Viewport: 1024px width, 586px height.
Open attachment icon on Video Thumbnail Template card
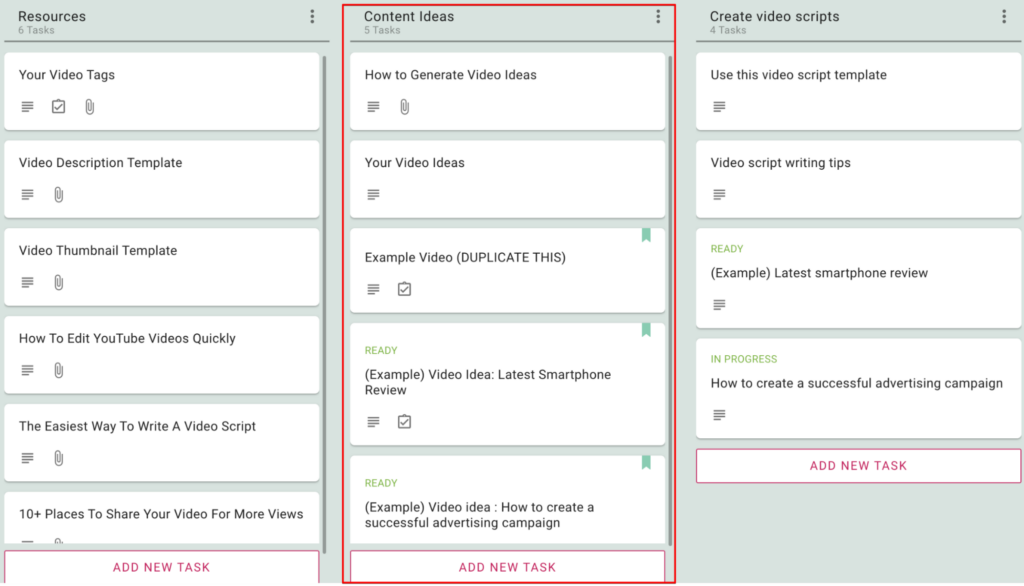pos(59,282)
